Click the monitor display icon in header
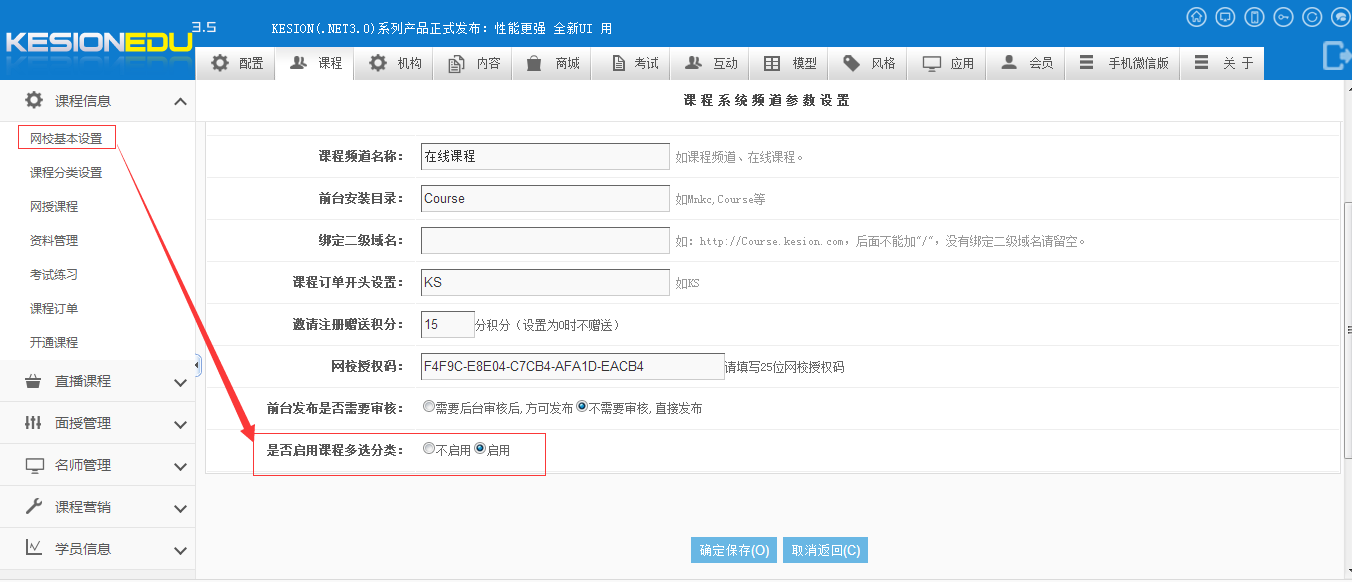1352x582 pixels. coord(1225,17)
